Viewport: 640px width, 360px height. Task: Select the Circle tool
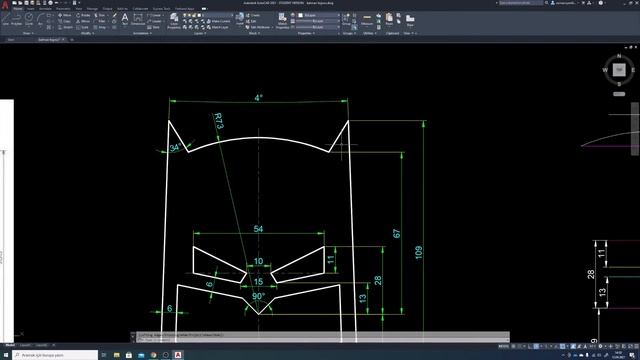click(29, 19)
